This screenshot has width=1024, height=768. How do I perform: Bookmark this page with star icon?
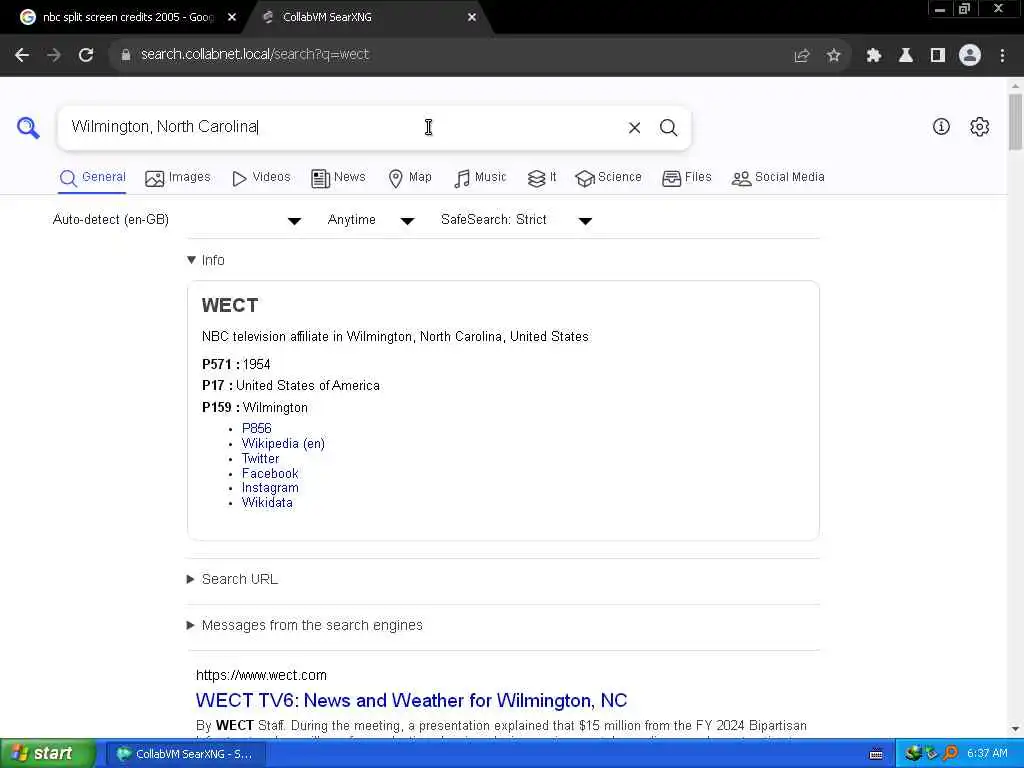tap(833, 56)
